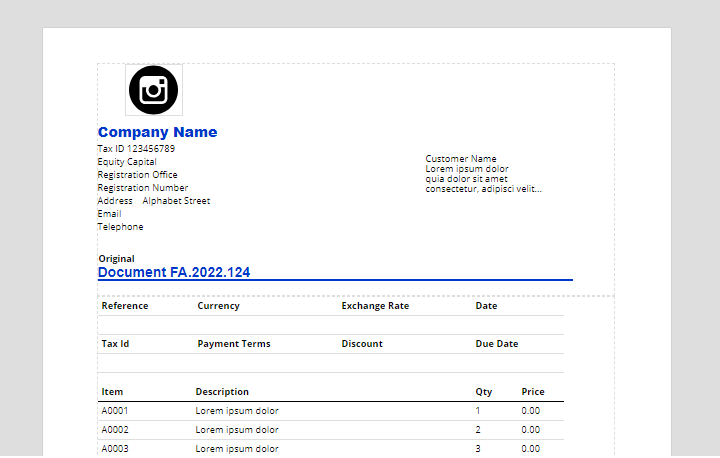
Task: Click the Tax ID 123456789 line
Action: (x=136, y=149)
